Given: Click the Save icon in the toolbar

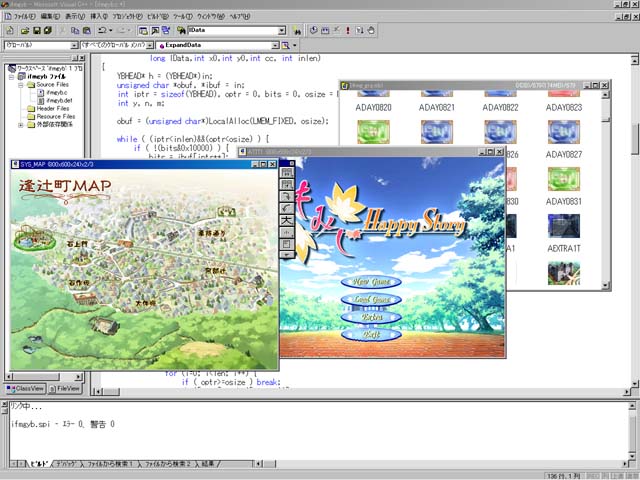Looking at the screenshot, I should pyautogui.click(x=36, y=31).
